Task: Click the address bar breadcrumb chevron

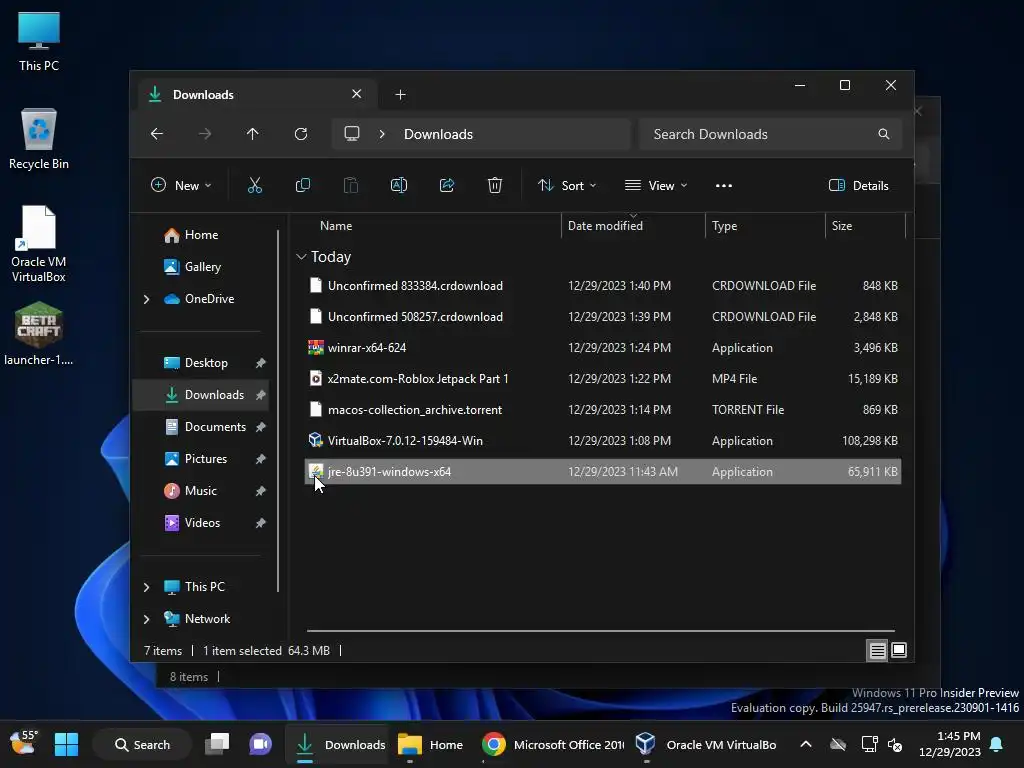Action: [382, 134]
